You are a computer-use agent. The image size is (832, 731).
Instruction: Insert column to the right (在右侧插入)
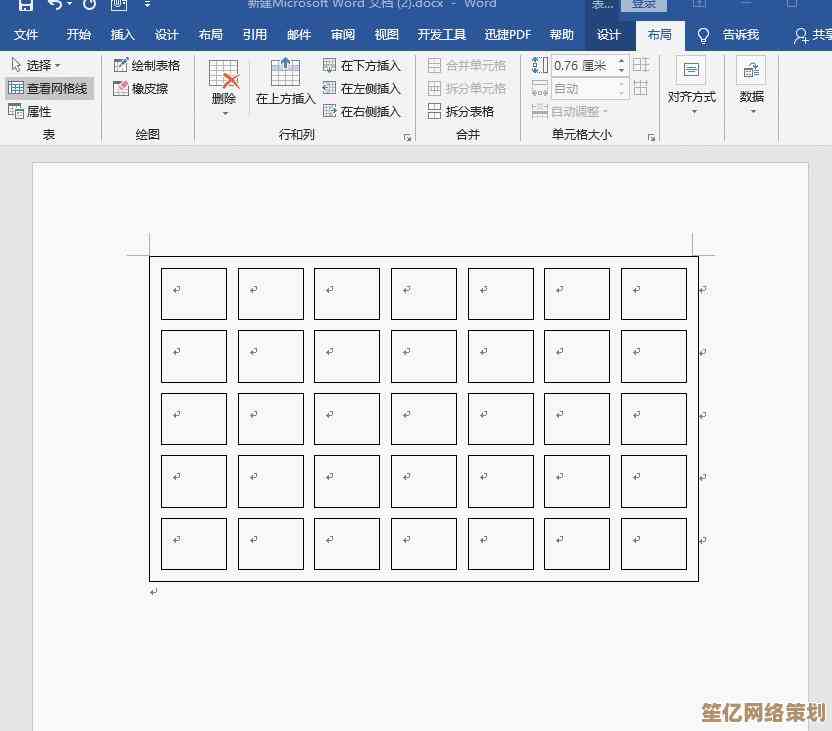[x=361, y=111]
